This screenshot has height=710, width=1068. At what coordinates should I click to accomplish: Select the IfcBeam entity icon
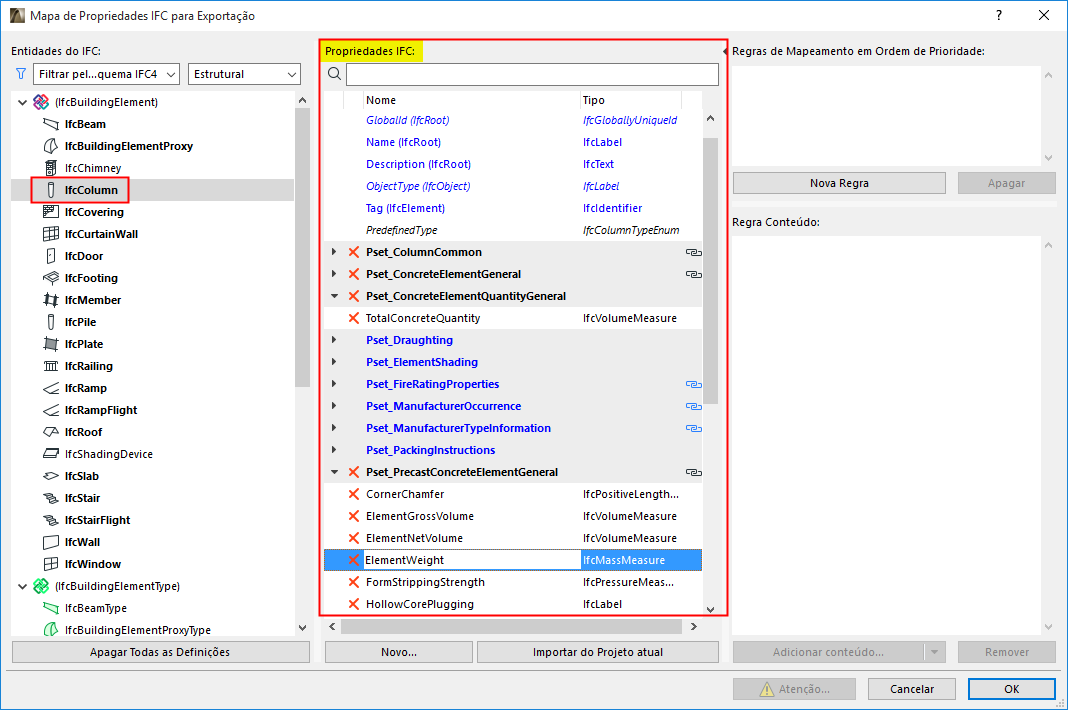coord(50,124)
